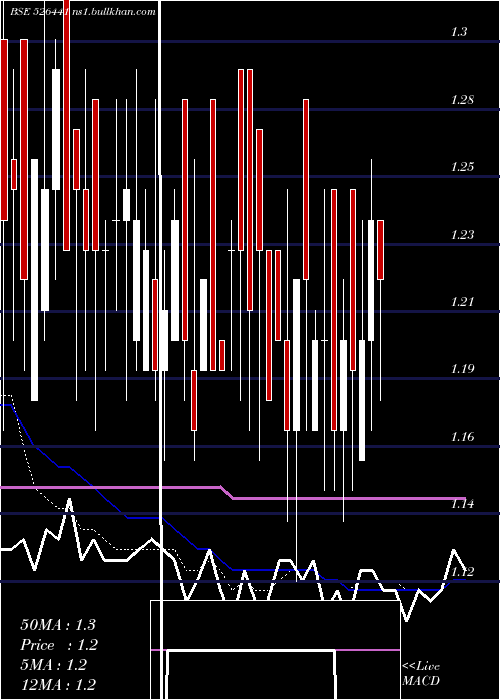Click the 1.19 price axis label
The width and height of the screenshot is (500, 700).
pos(462,369)
